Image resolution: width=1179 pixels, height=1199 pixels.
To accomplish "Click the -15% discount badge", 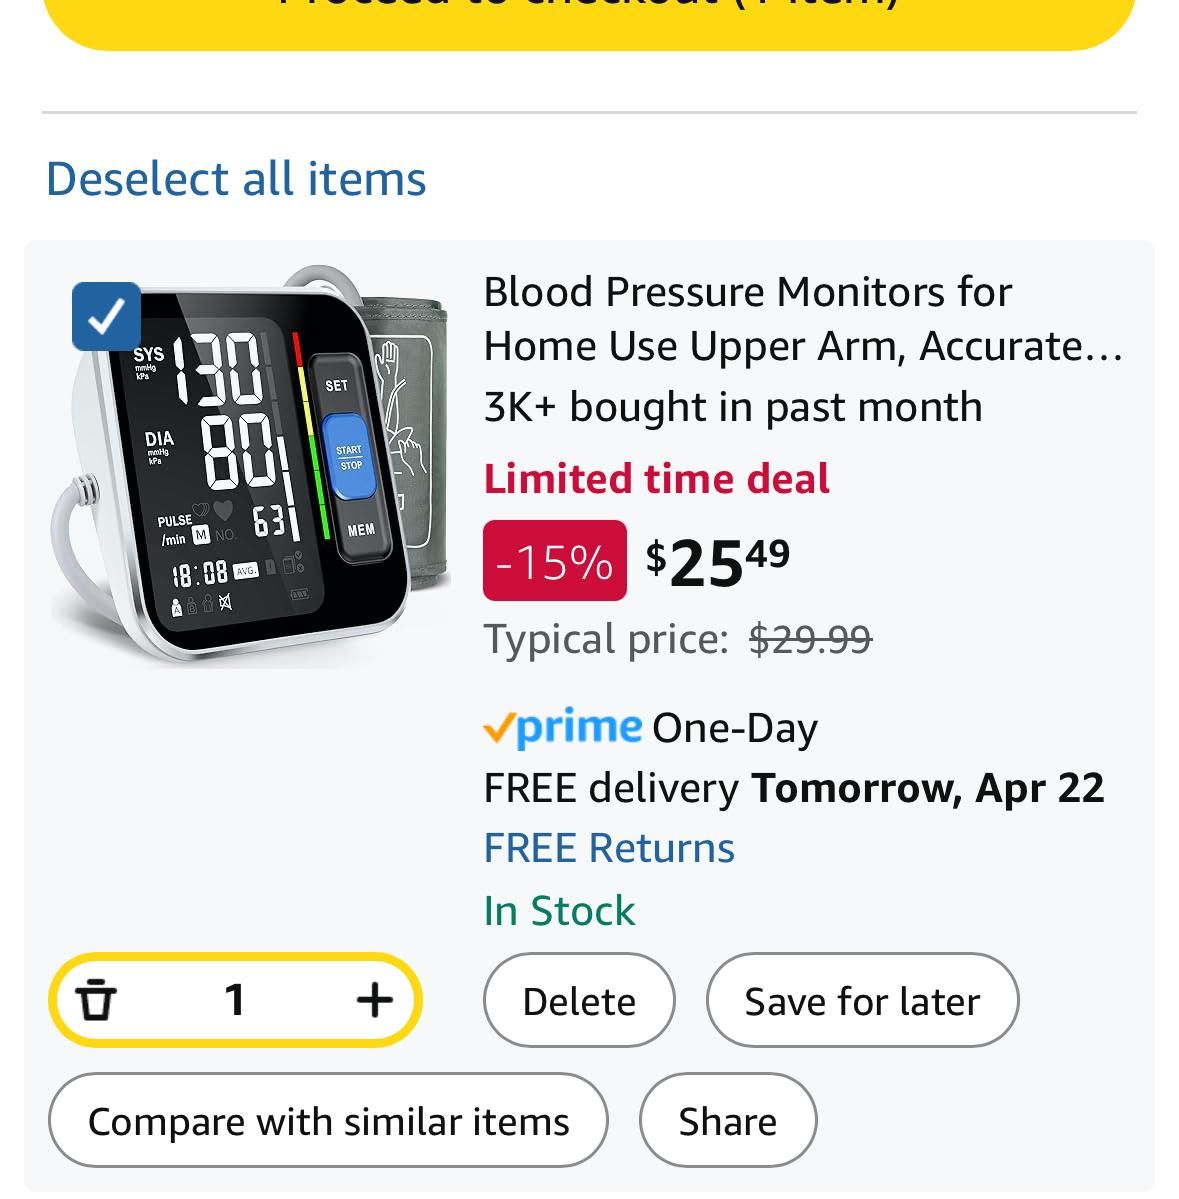I will tap(555, 561).
